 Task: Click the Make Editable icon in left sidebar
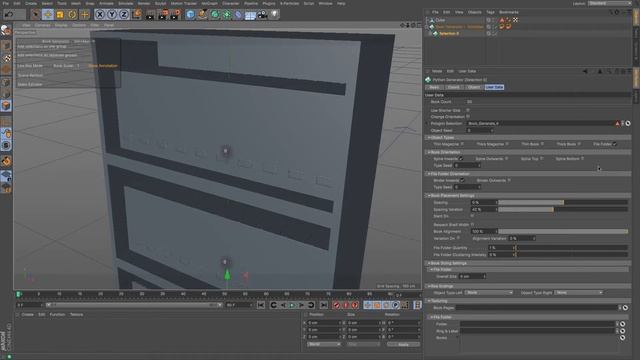coord(6,30)
